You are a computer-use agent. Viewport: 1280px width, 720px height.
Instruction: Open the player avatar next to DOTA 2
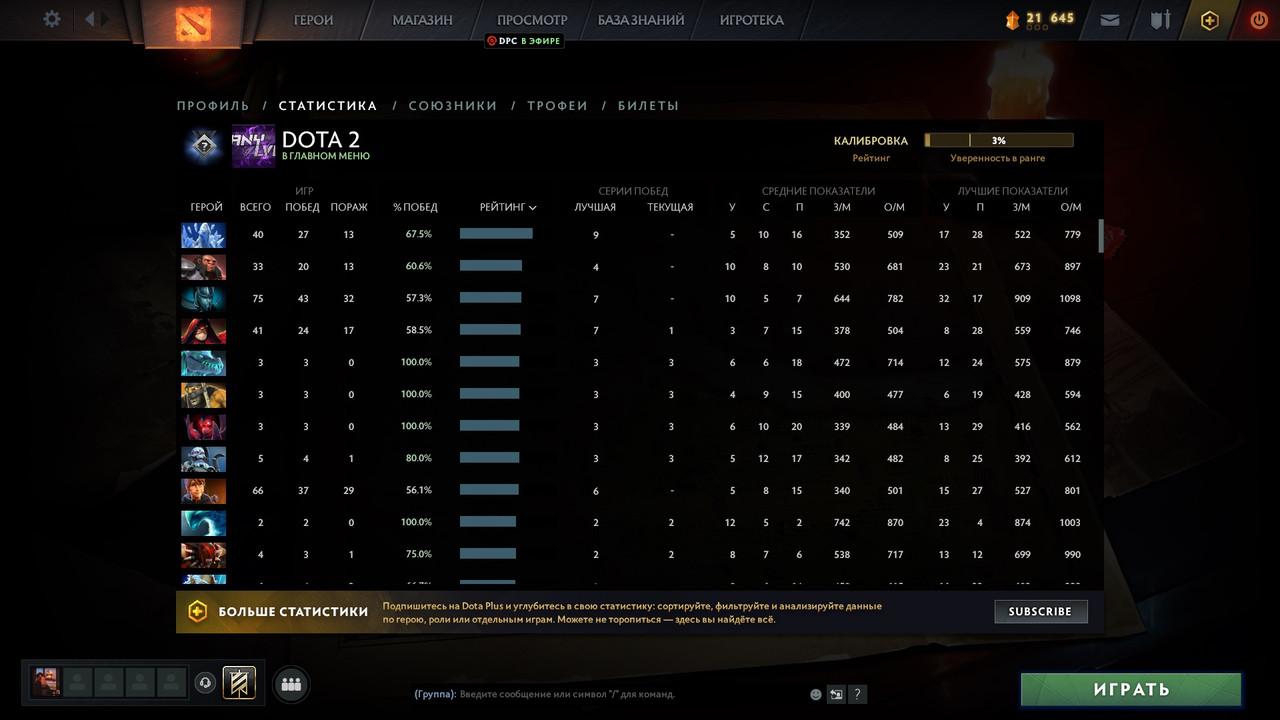pyautogui.click(x=253, y=146)
